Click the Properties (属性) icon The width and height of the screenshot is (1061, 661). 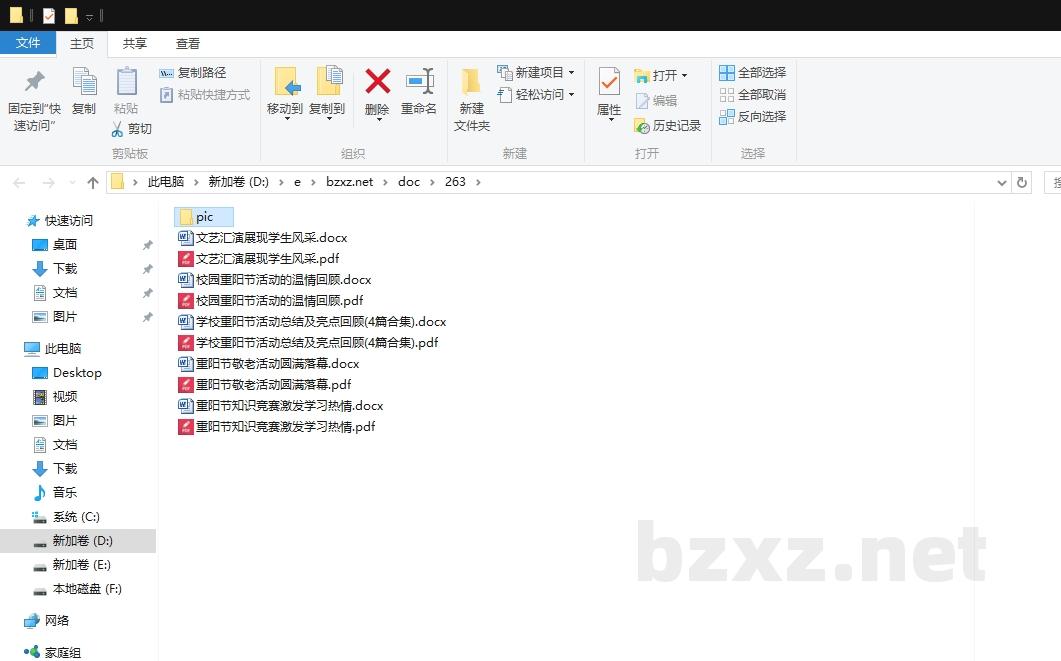(x=609, y=82)
